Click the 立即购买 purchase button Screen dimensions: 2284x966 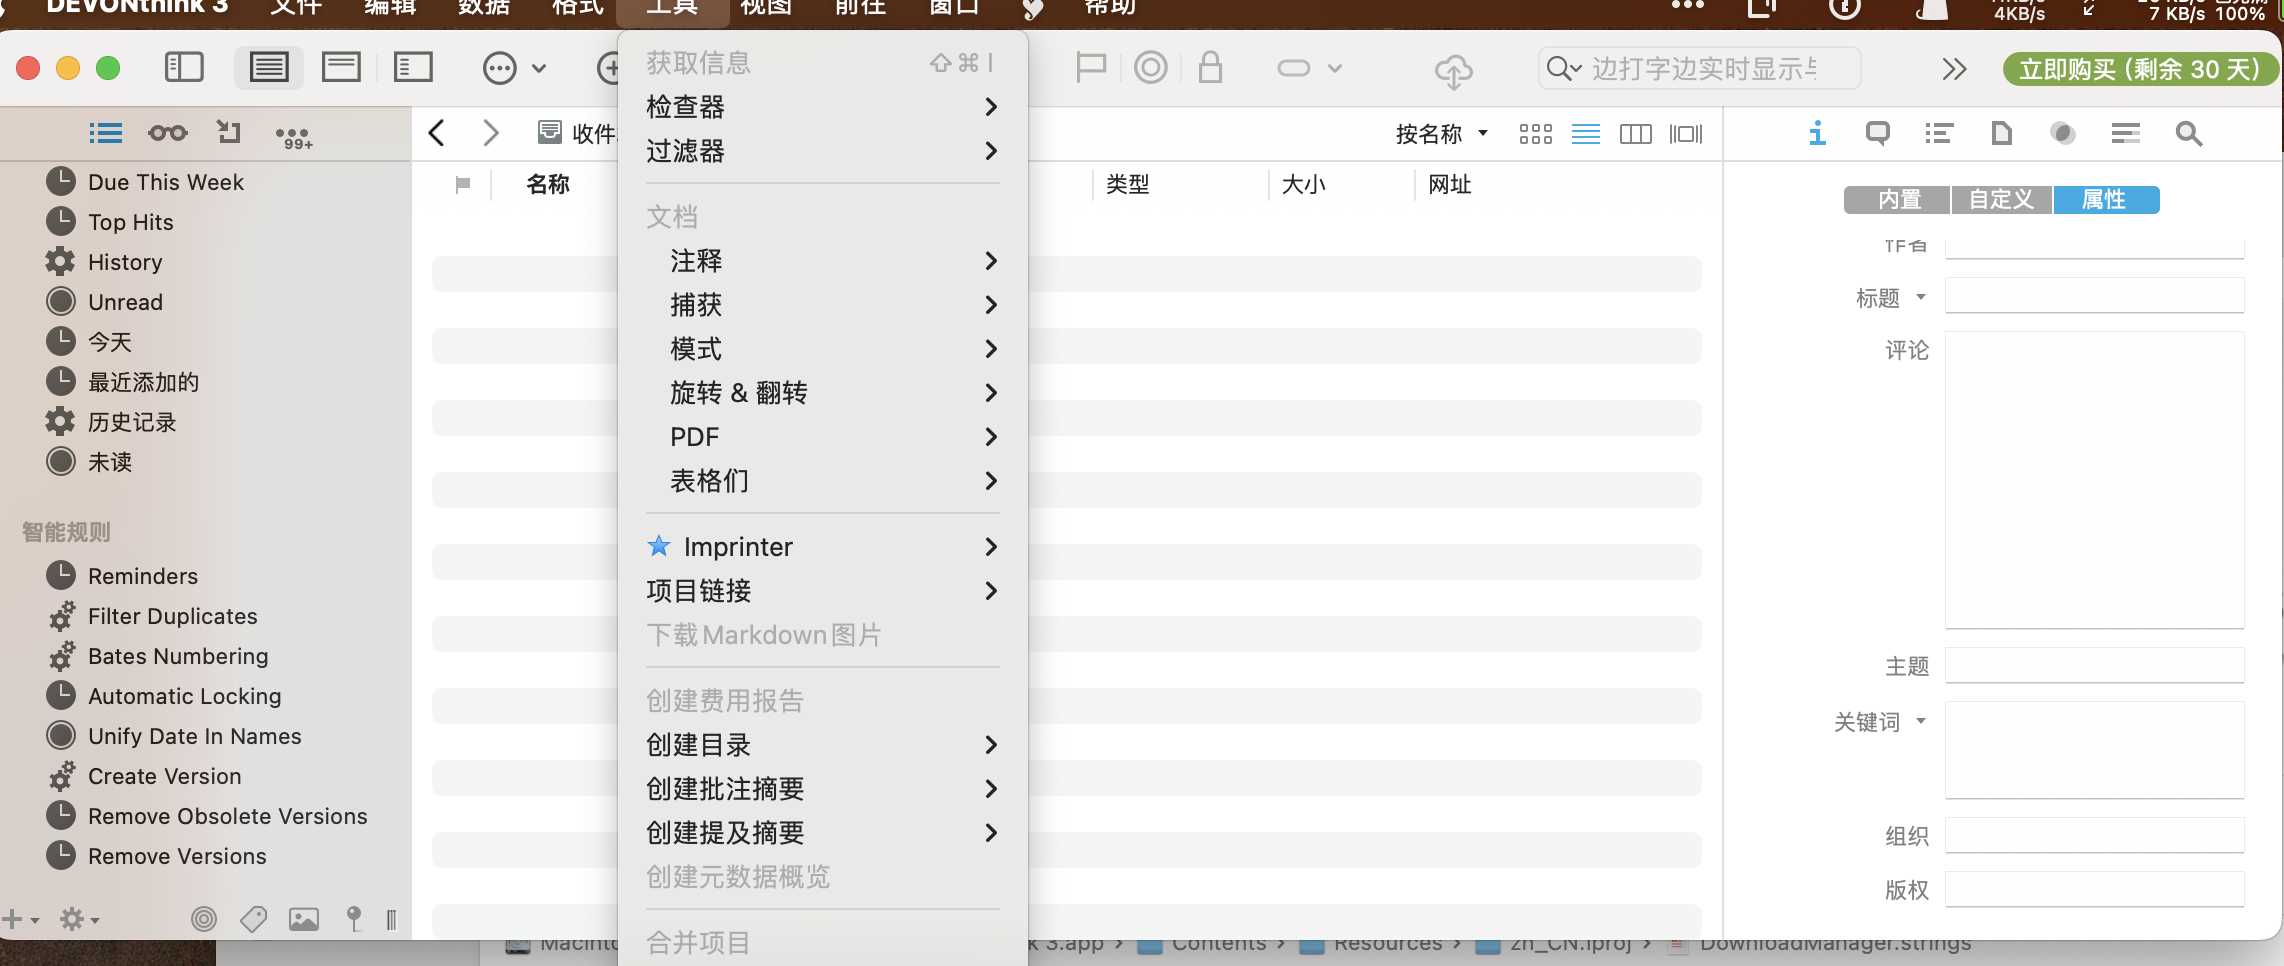[2139, 69]
